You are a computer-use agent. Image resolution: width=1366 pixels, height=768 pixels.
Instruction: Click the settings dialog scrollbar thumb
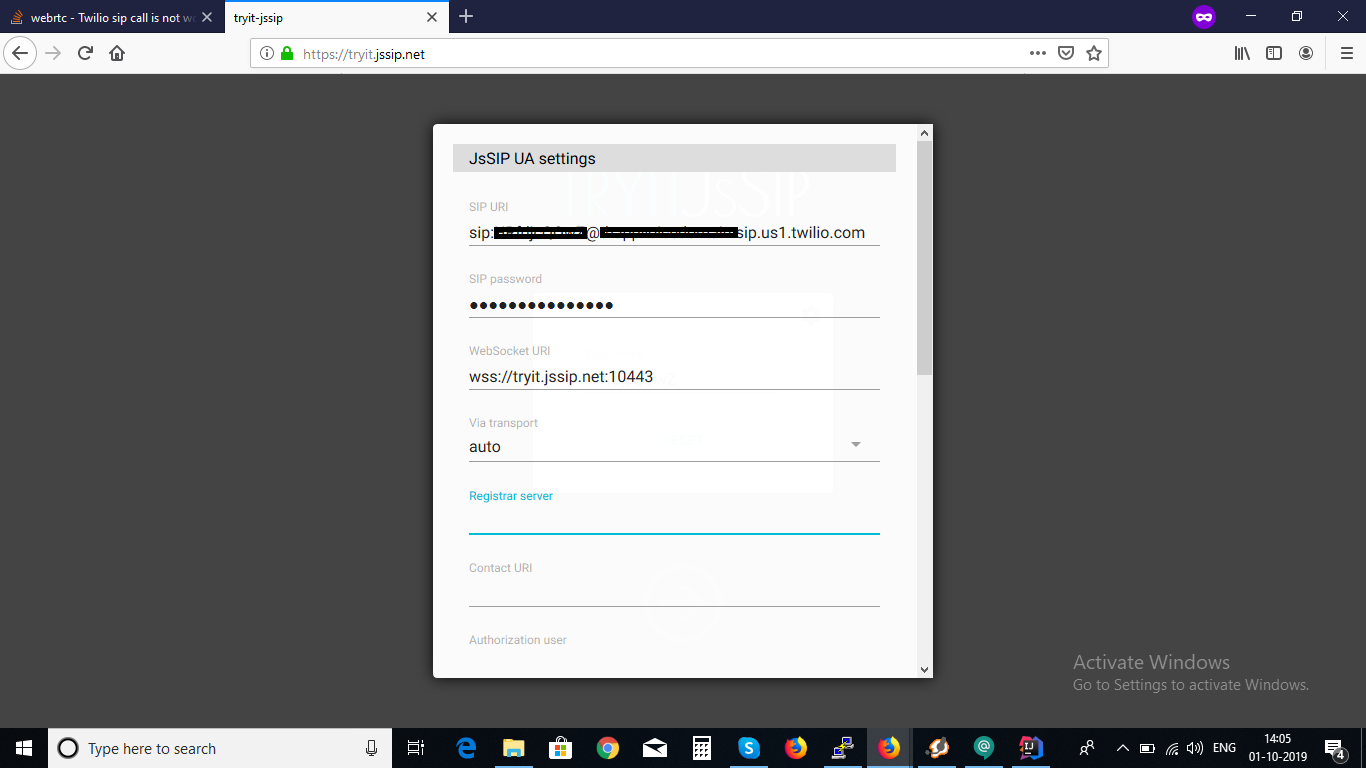pos(924,258)
